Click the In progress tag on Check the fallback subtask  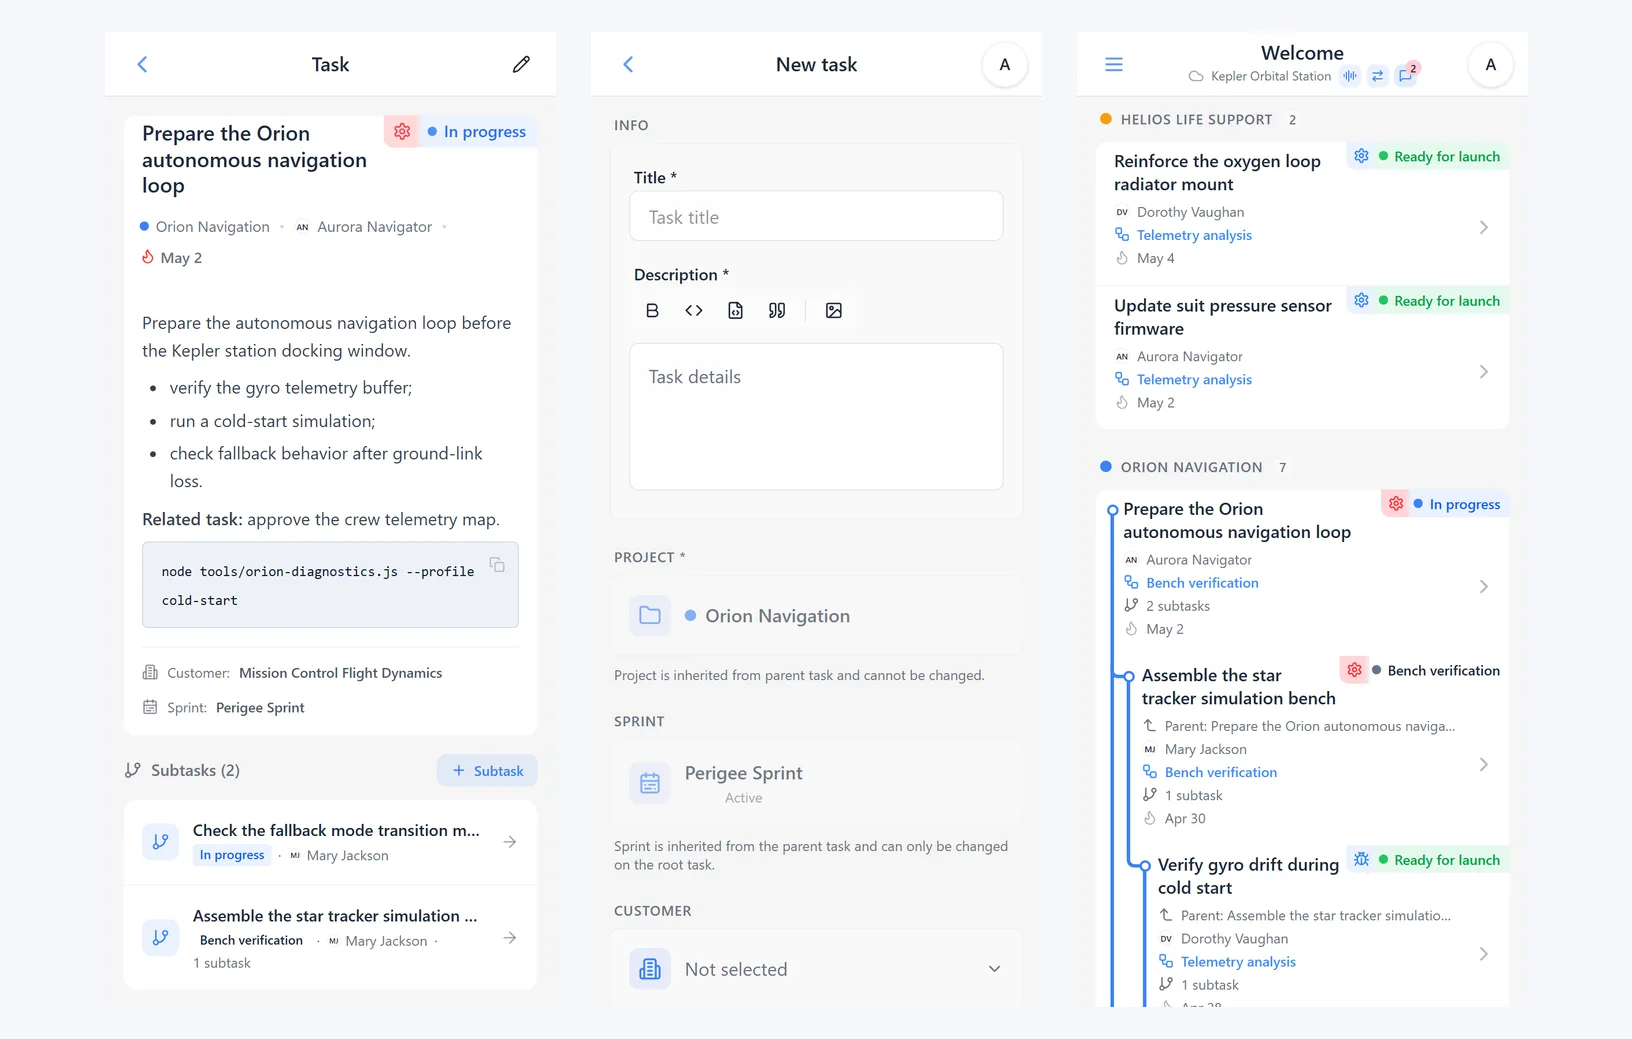tap(232, 855)
